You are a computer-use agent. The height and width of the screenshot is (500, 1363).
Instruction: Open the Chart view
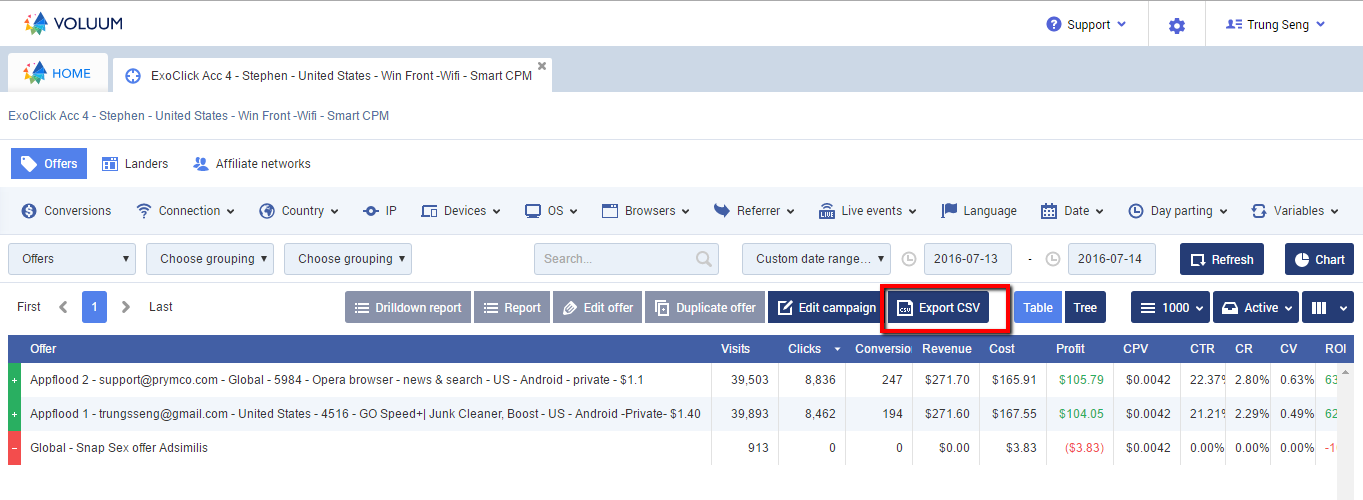[1319, 259]
